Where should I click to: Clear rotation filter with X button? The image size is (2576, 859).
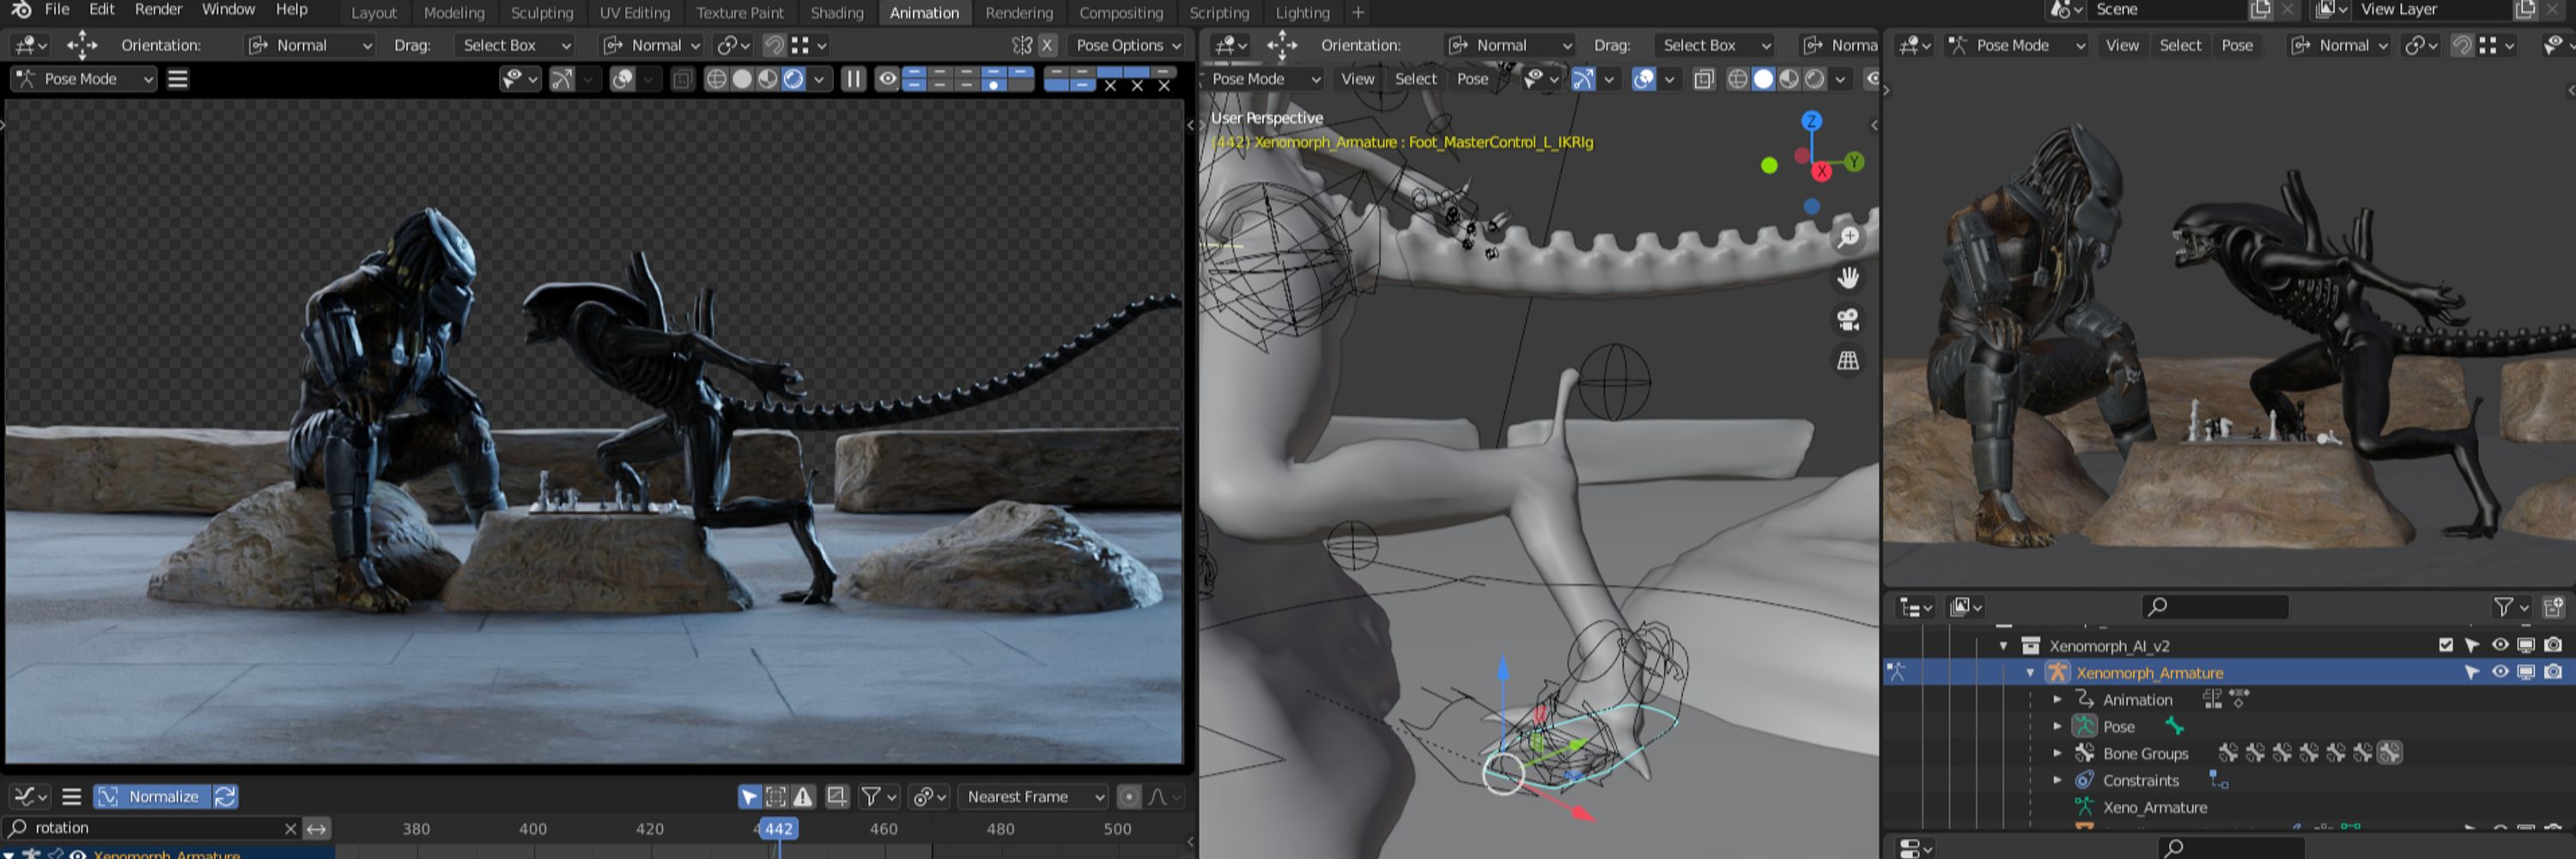pos(290,828)
